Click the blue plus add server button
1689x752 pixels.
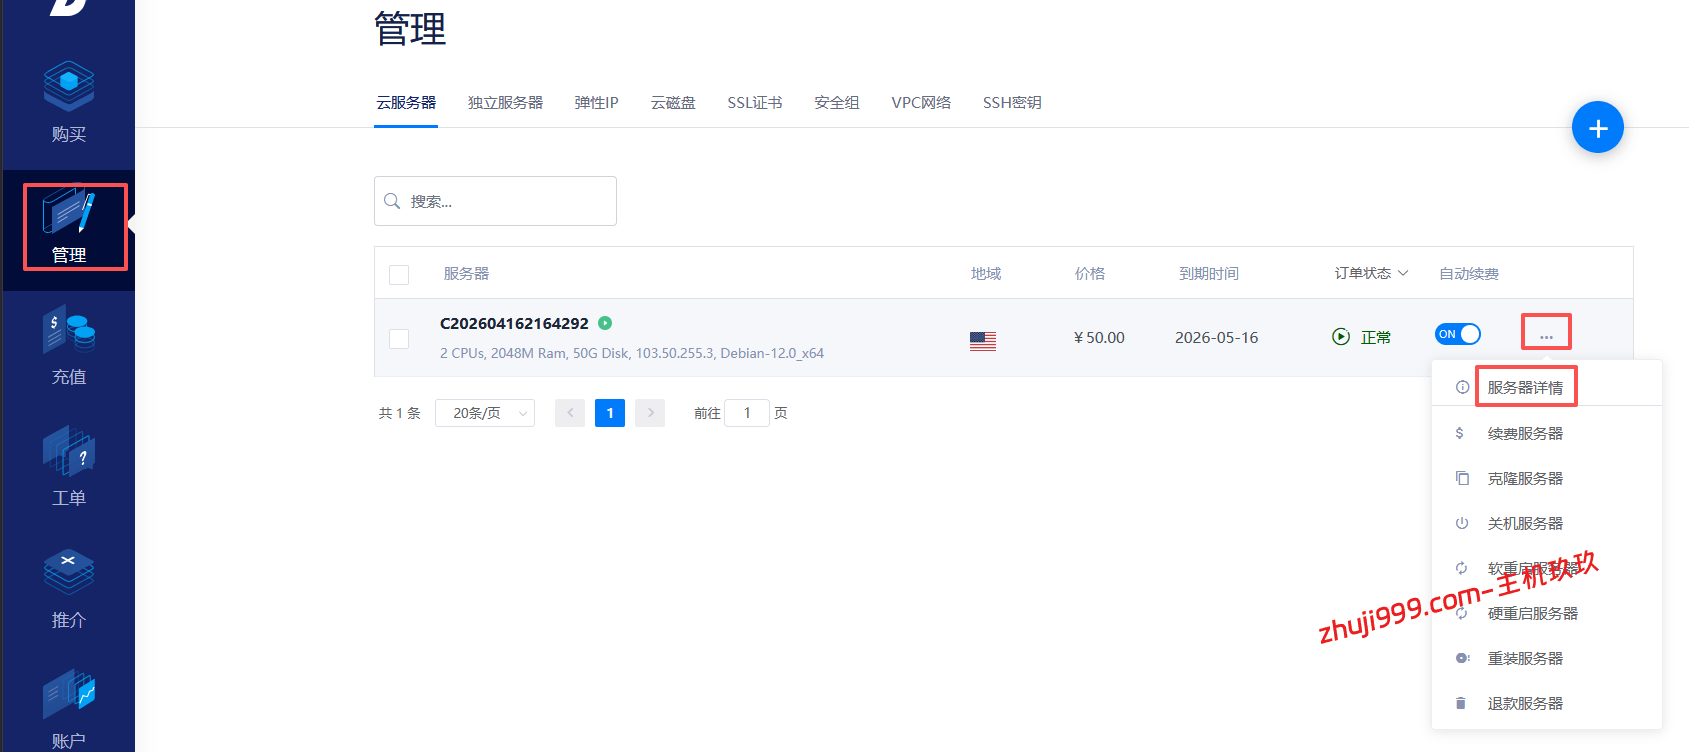point(1597,128)
